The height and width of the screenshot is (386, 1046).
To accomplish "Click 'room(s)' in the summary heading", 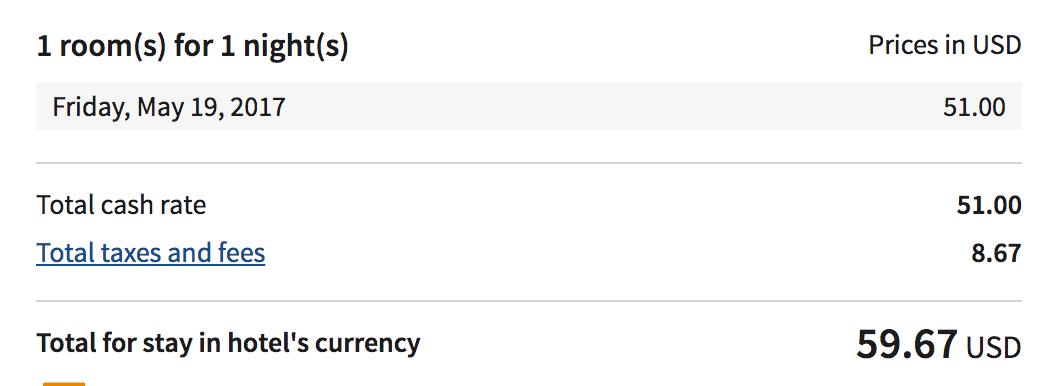I will click(113, 47).
